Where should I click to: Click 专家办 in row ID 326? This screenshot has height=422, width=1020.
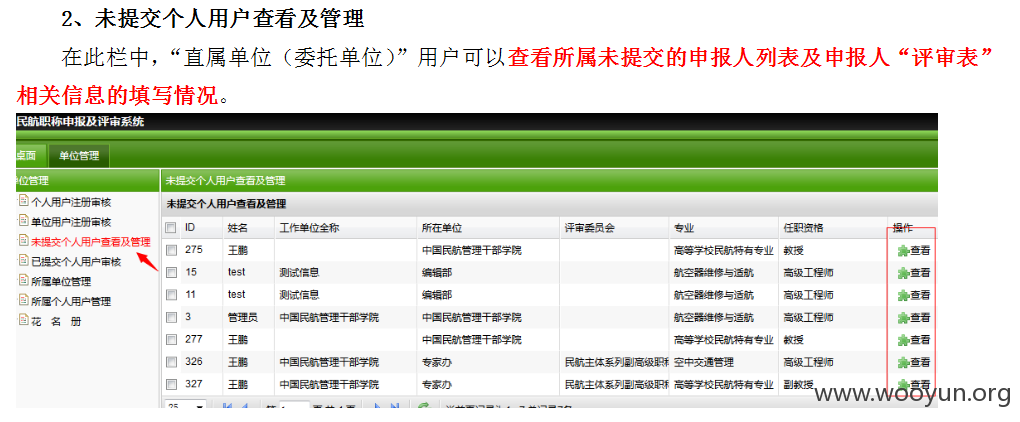[437, 362]
